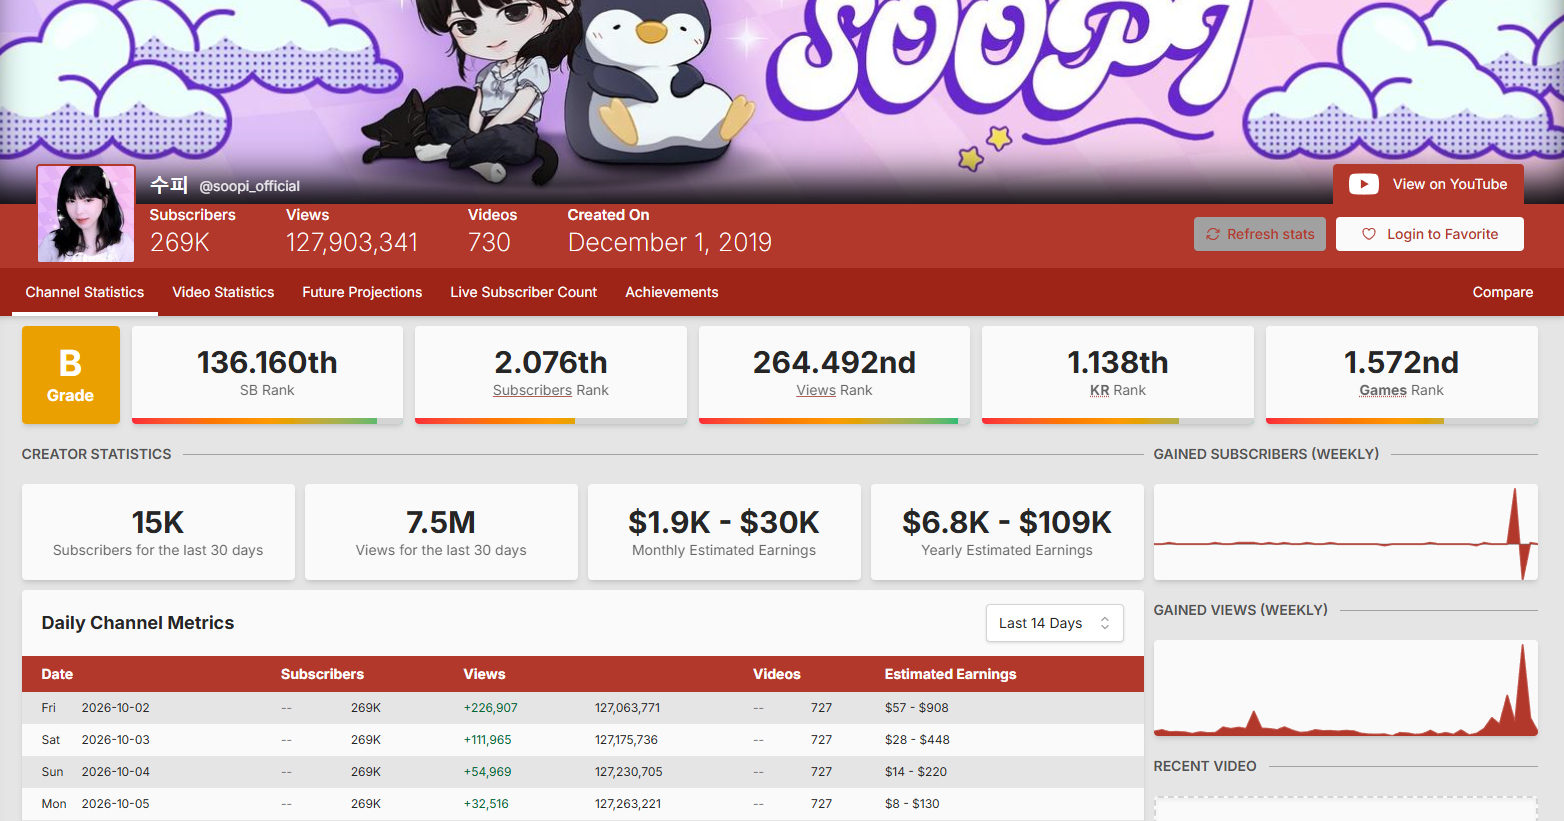This screenshot has height=821, width=1564.
Task: Click the 127,903,341 total views figure
Action: (352, 242)
